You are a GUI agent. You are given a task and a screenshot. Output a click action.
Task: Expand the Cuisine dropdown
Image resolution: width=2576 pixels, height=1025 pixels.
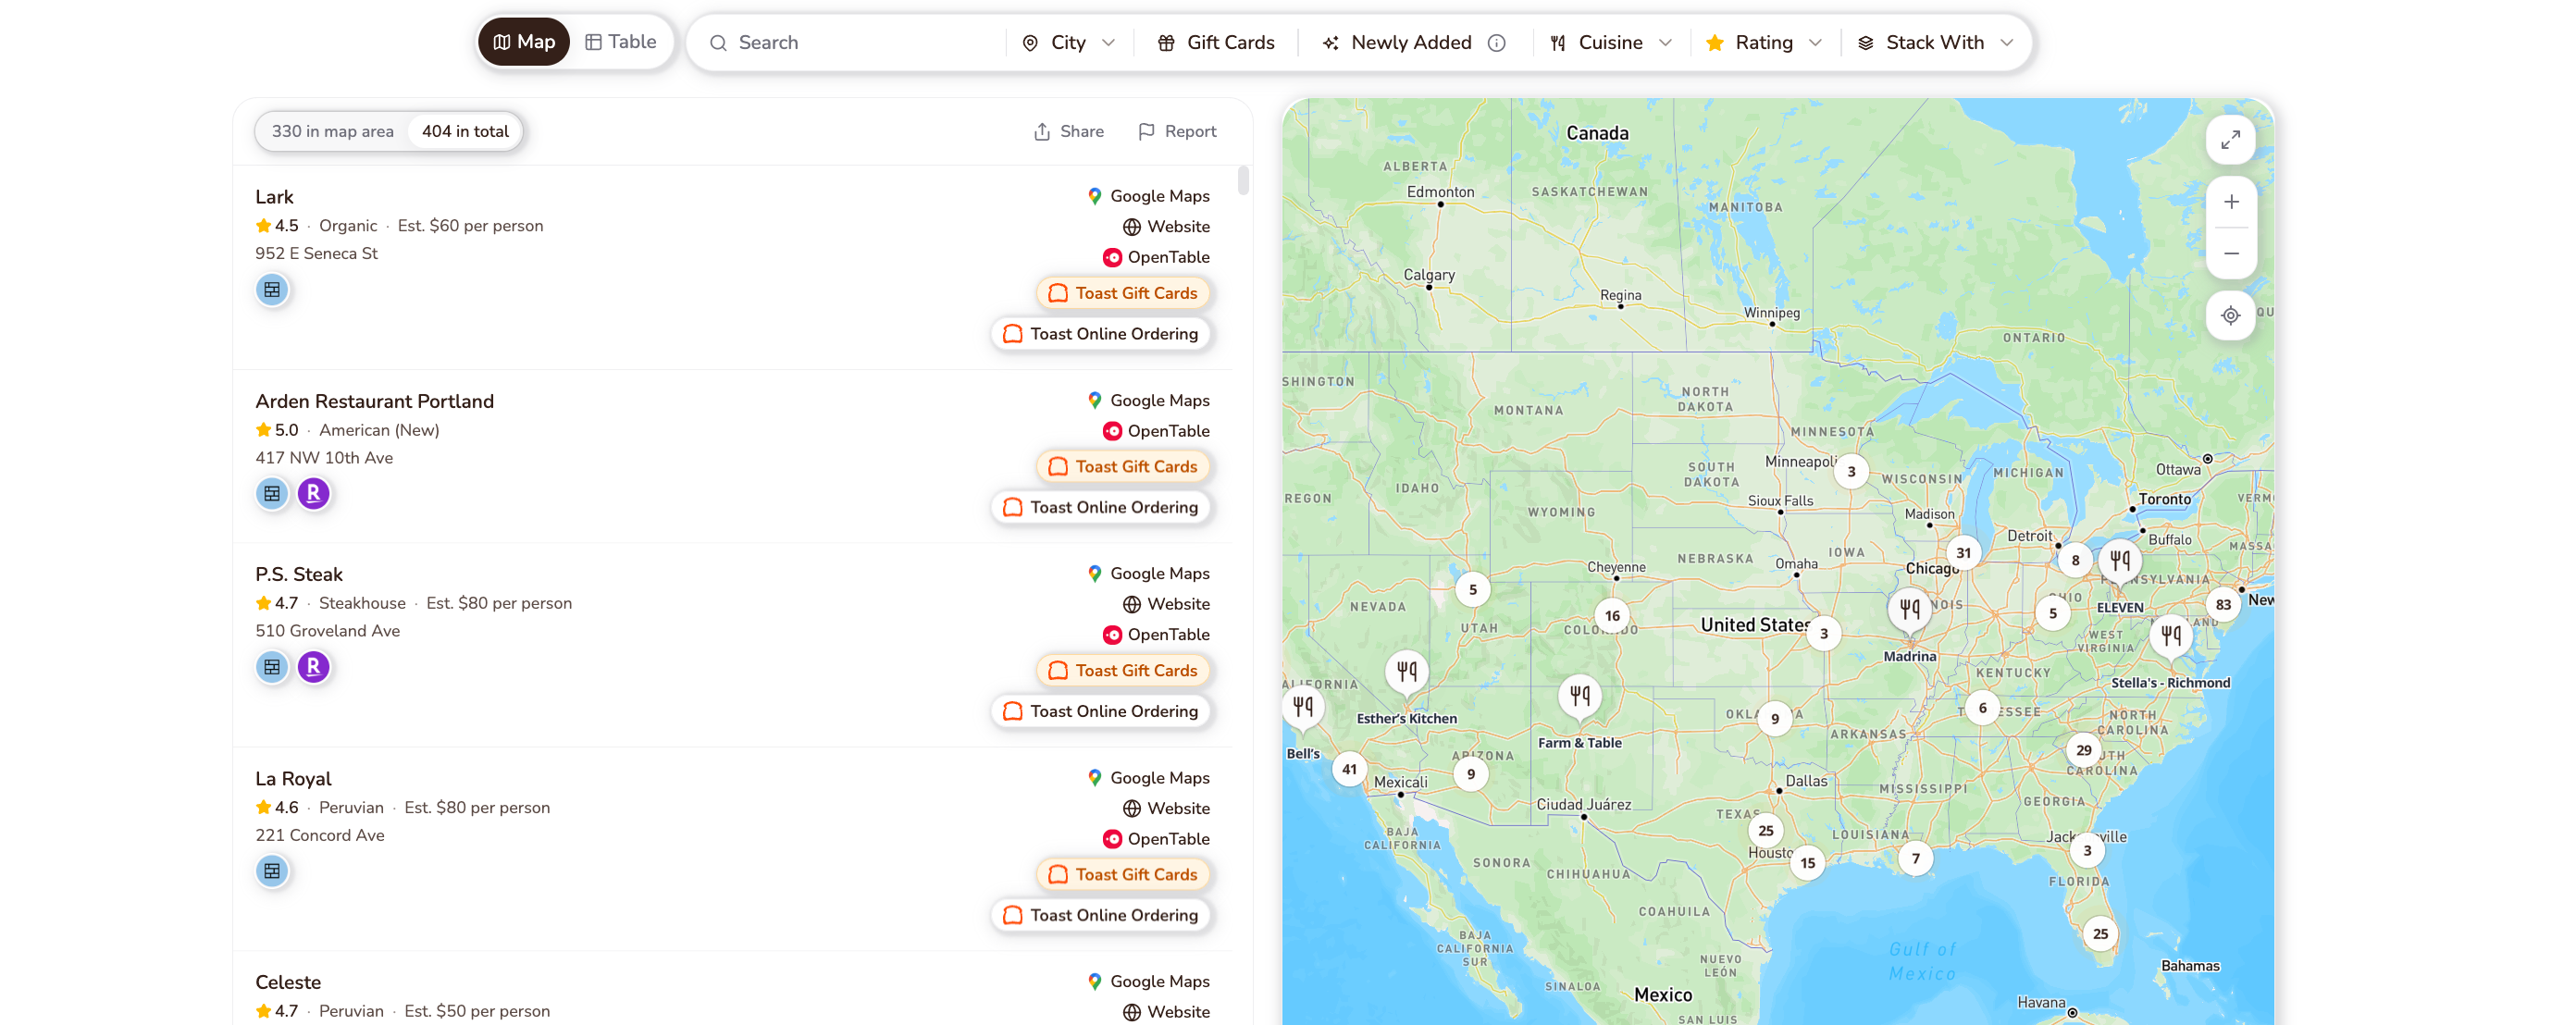pos(1610,43)
